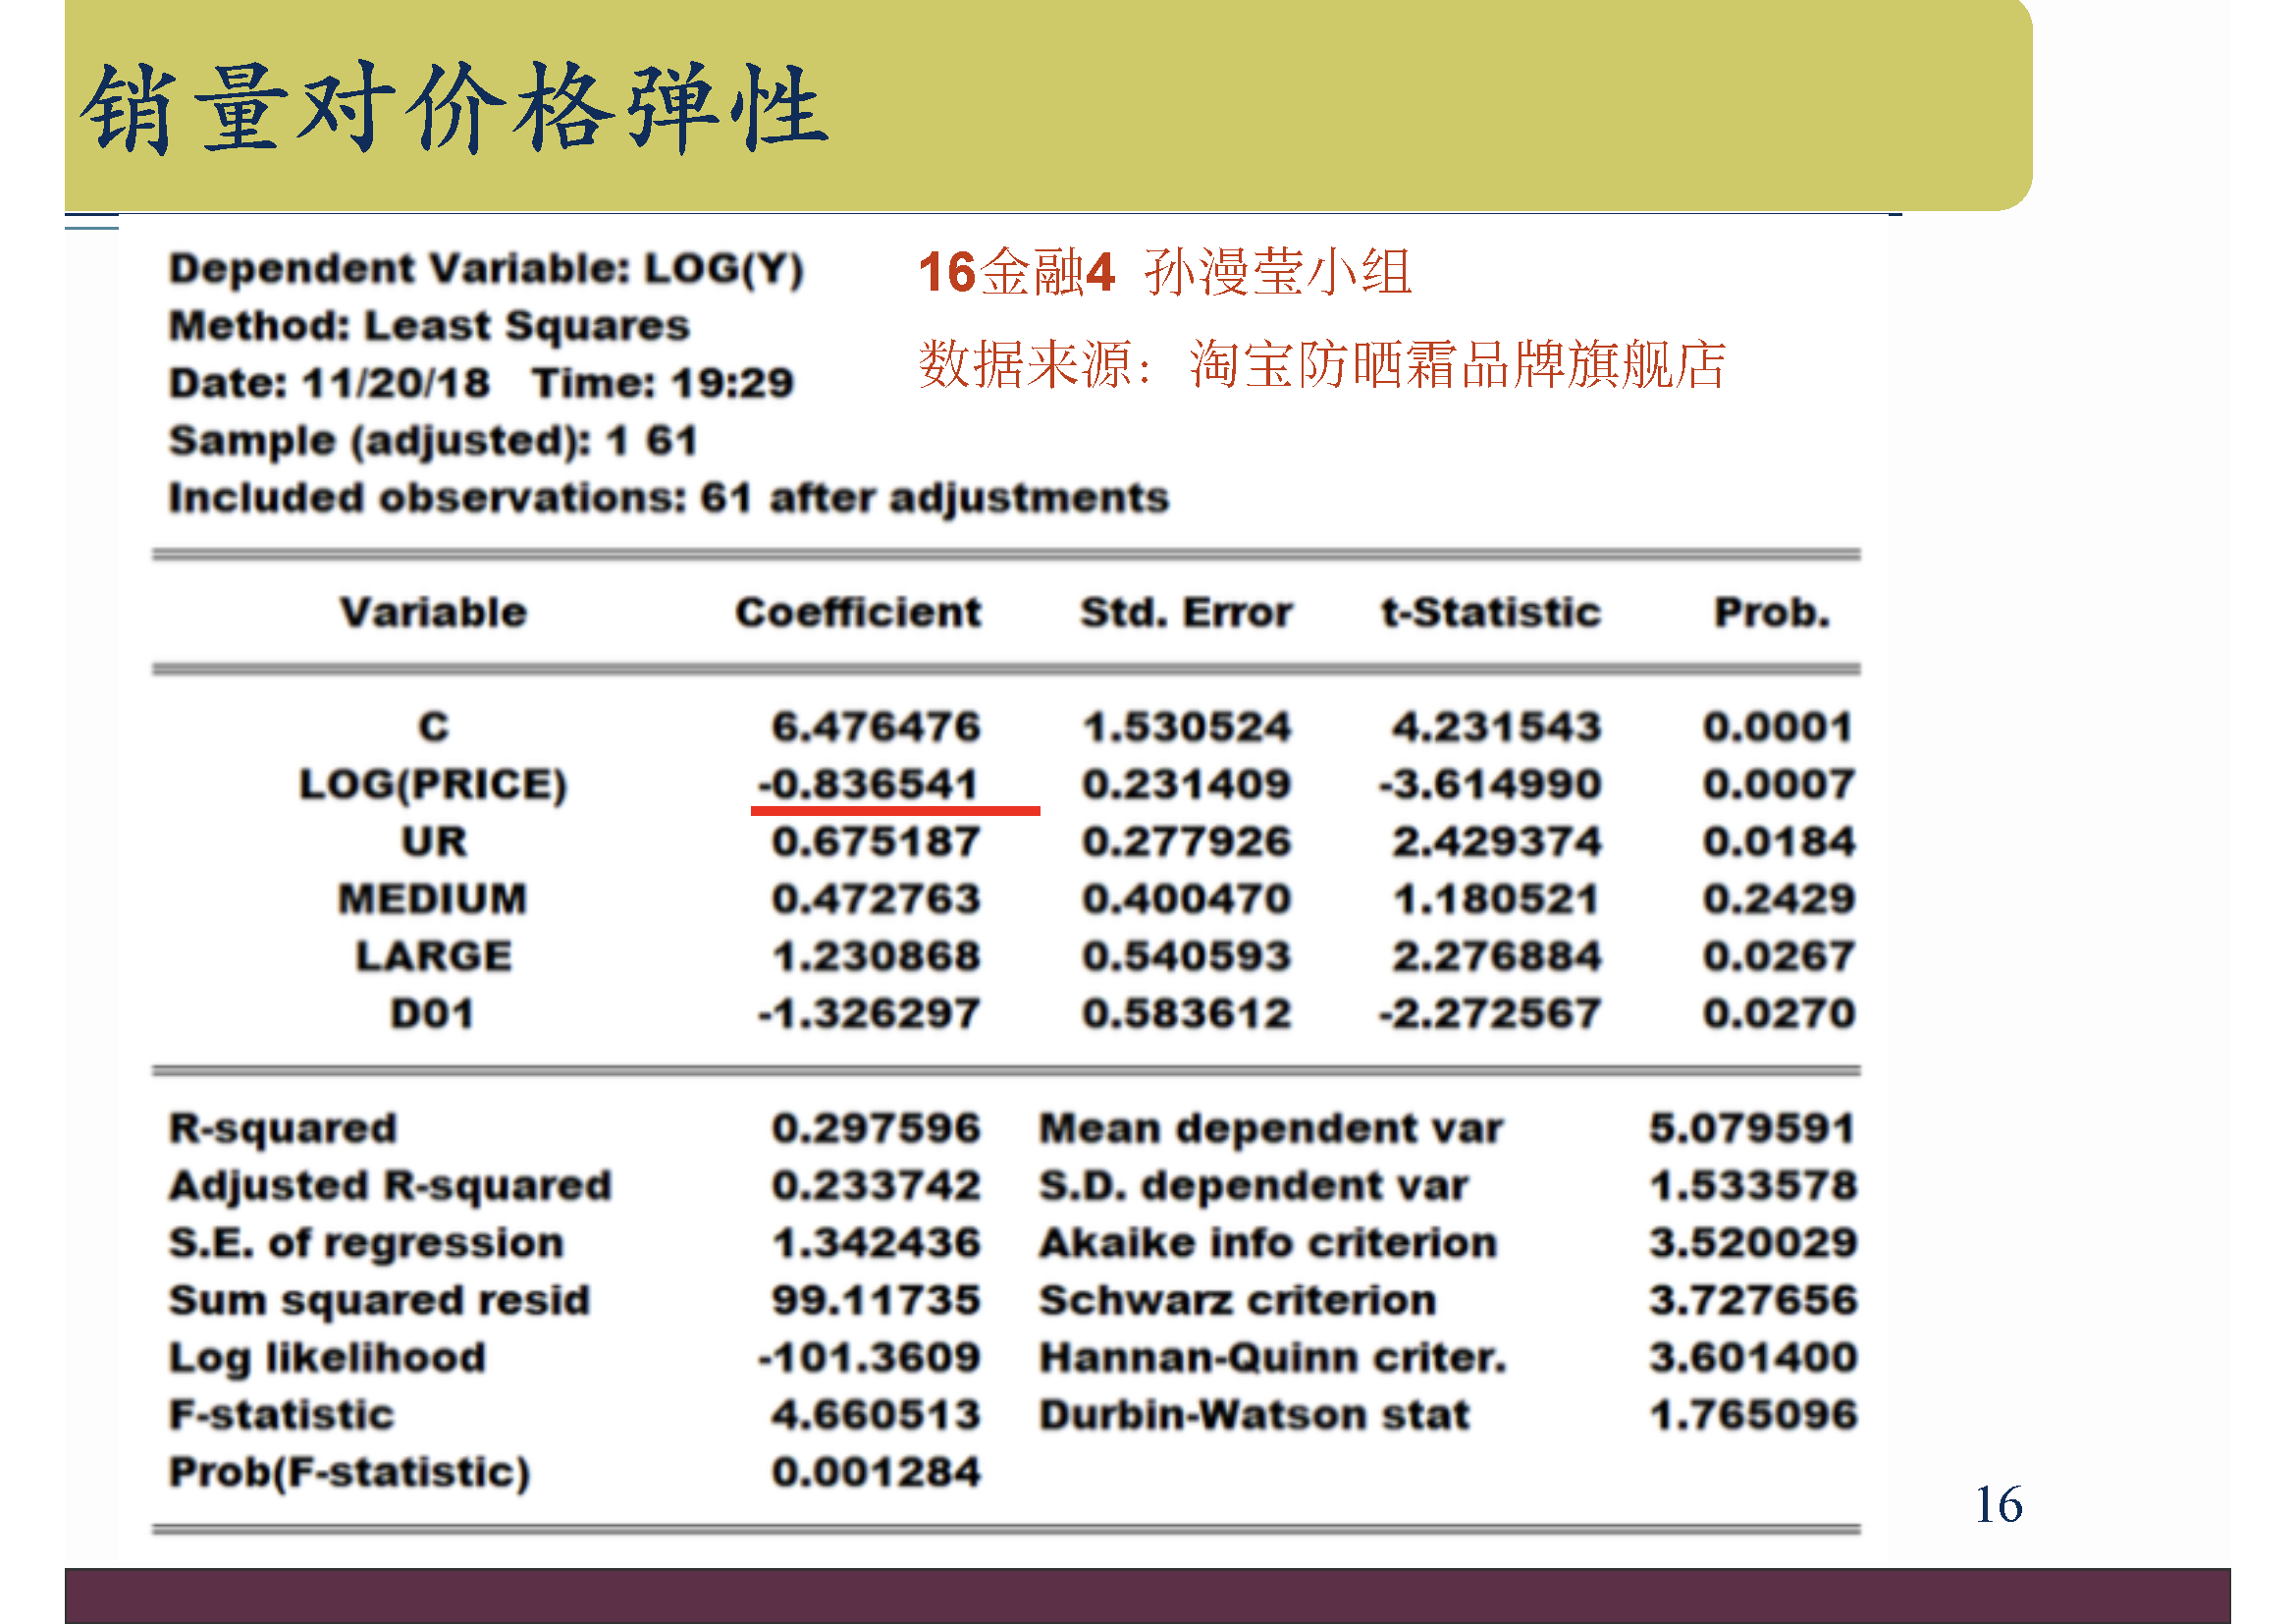Click the t-Statistic column header
Image resolution: width=2296 pixels, height=1624 pixels.
1491,612
